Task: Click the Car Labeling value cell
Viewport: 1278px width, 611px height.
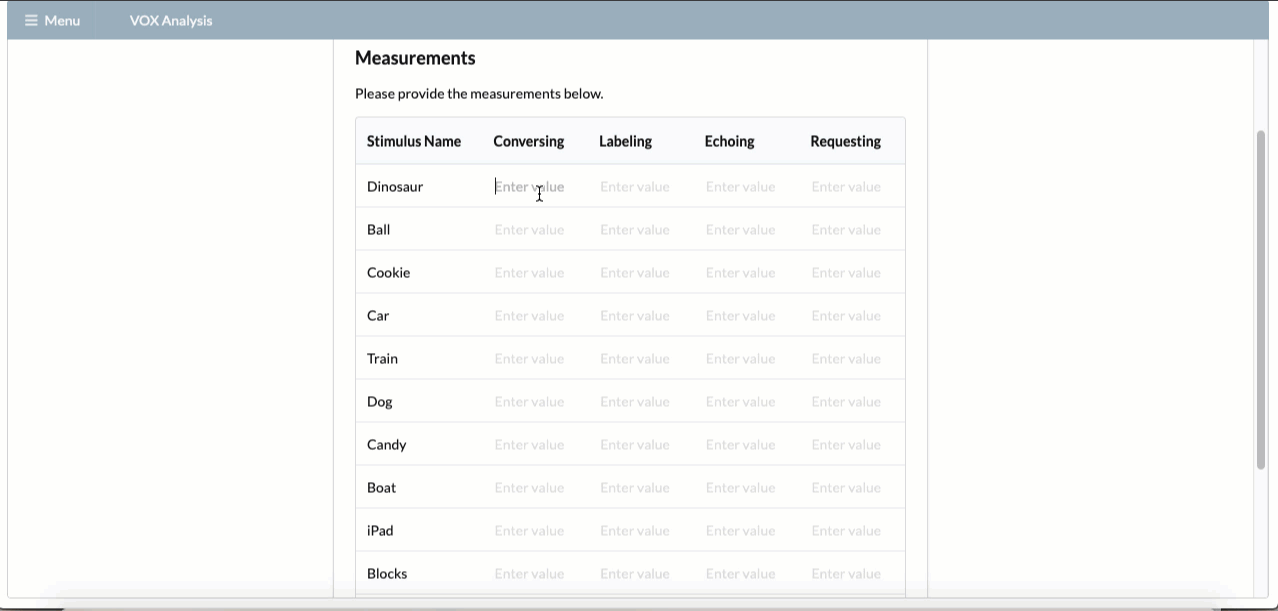Action: pyautogui.click(x=641, y=315)
